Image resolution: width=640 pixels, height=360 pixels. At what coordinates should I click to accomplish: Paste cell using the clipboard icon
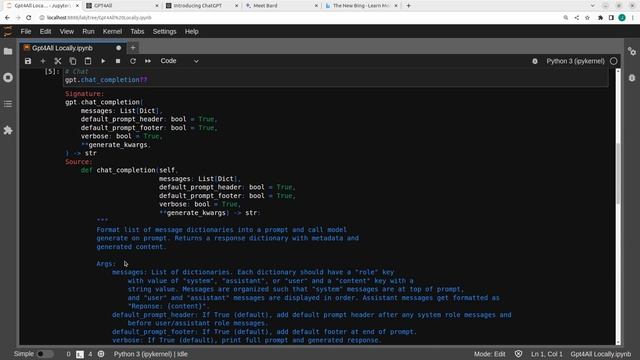88,61
